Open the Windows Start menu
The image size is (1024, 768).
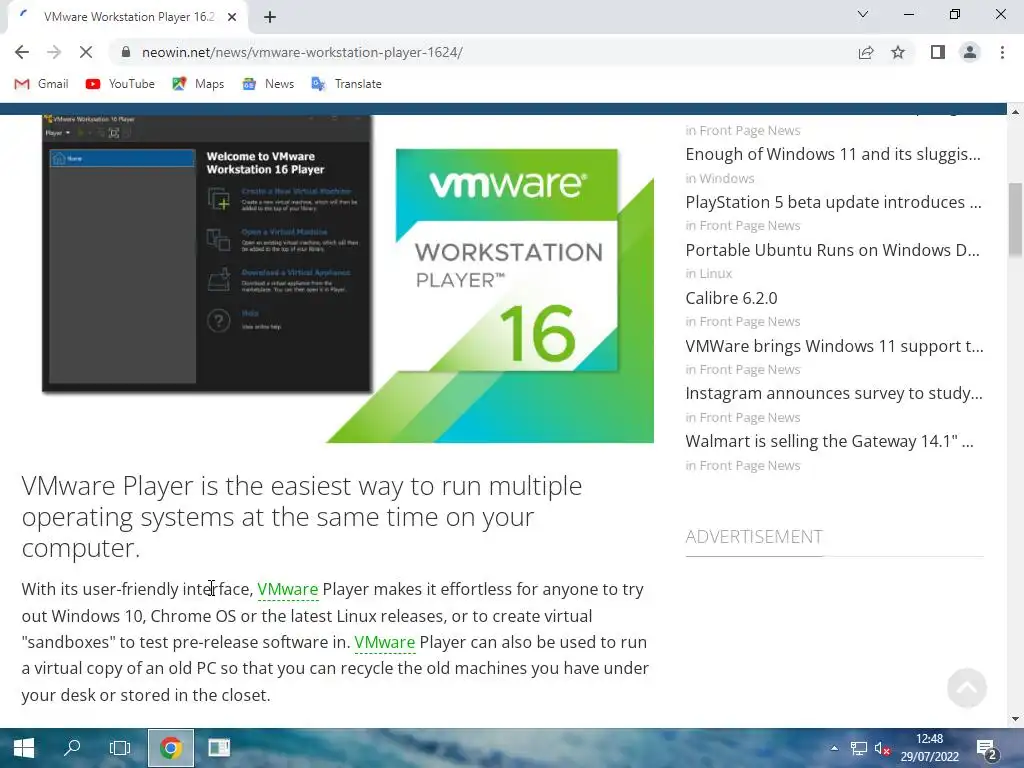pos(24,748)
